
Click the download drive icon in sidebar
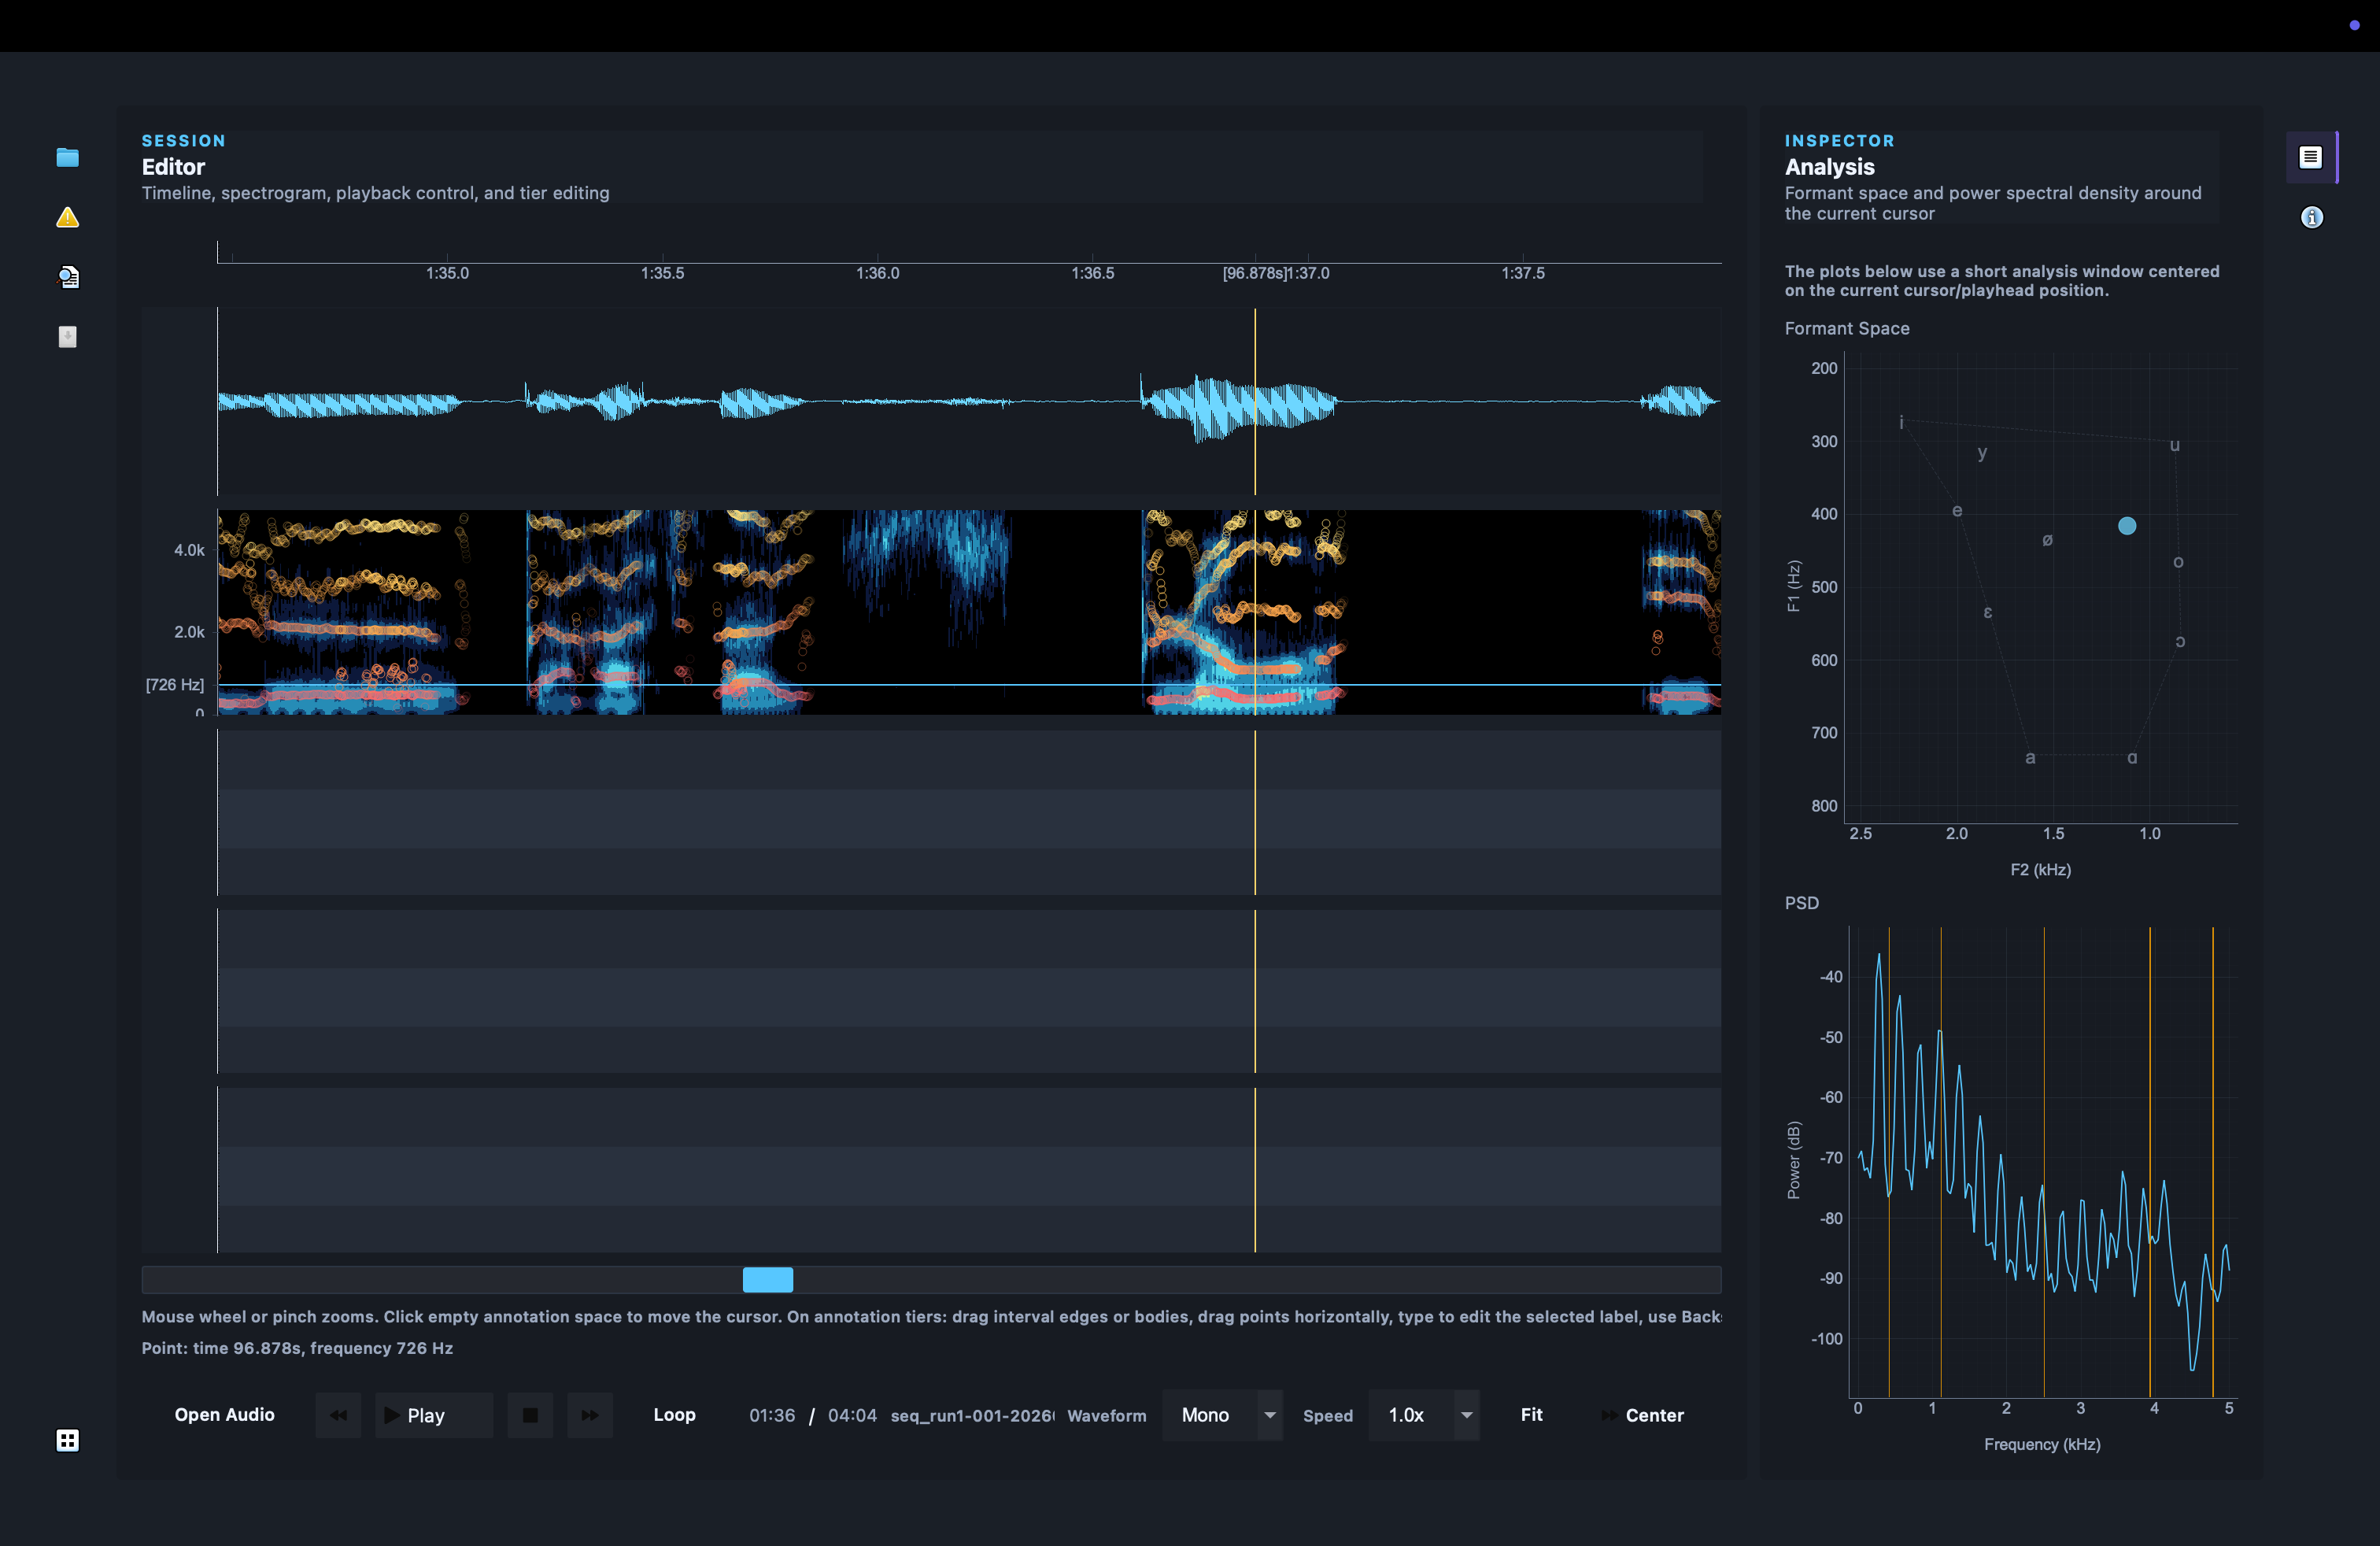click(67, 337)
